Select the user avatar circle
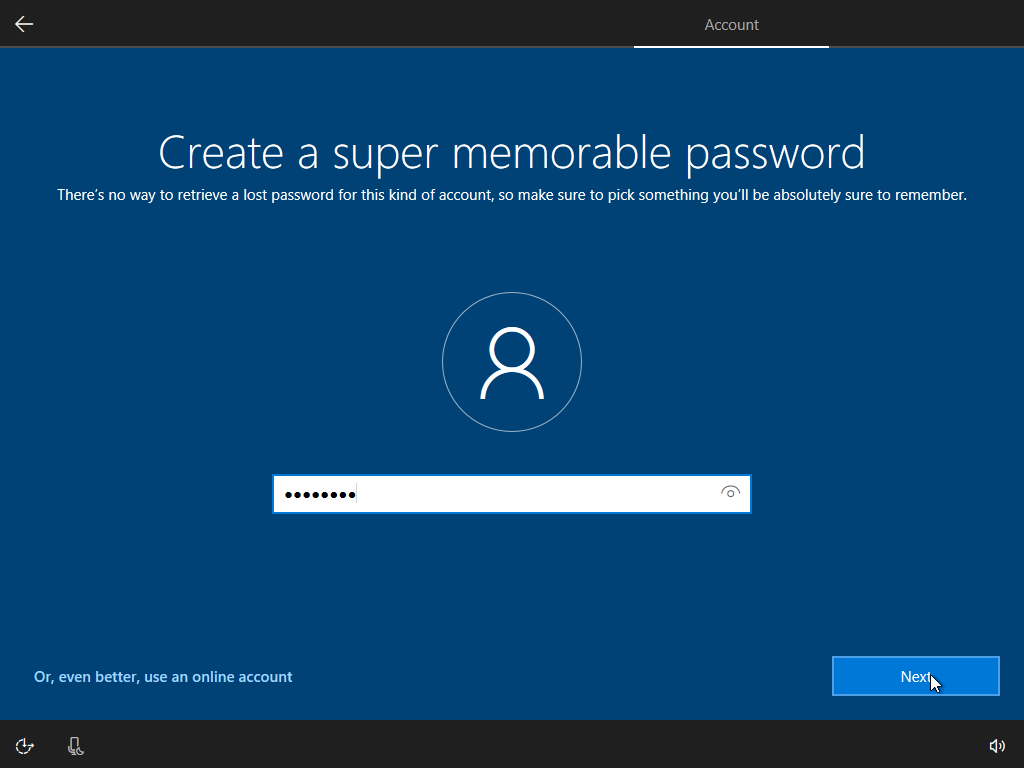 click(511, 362)
